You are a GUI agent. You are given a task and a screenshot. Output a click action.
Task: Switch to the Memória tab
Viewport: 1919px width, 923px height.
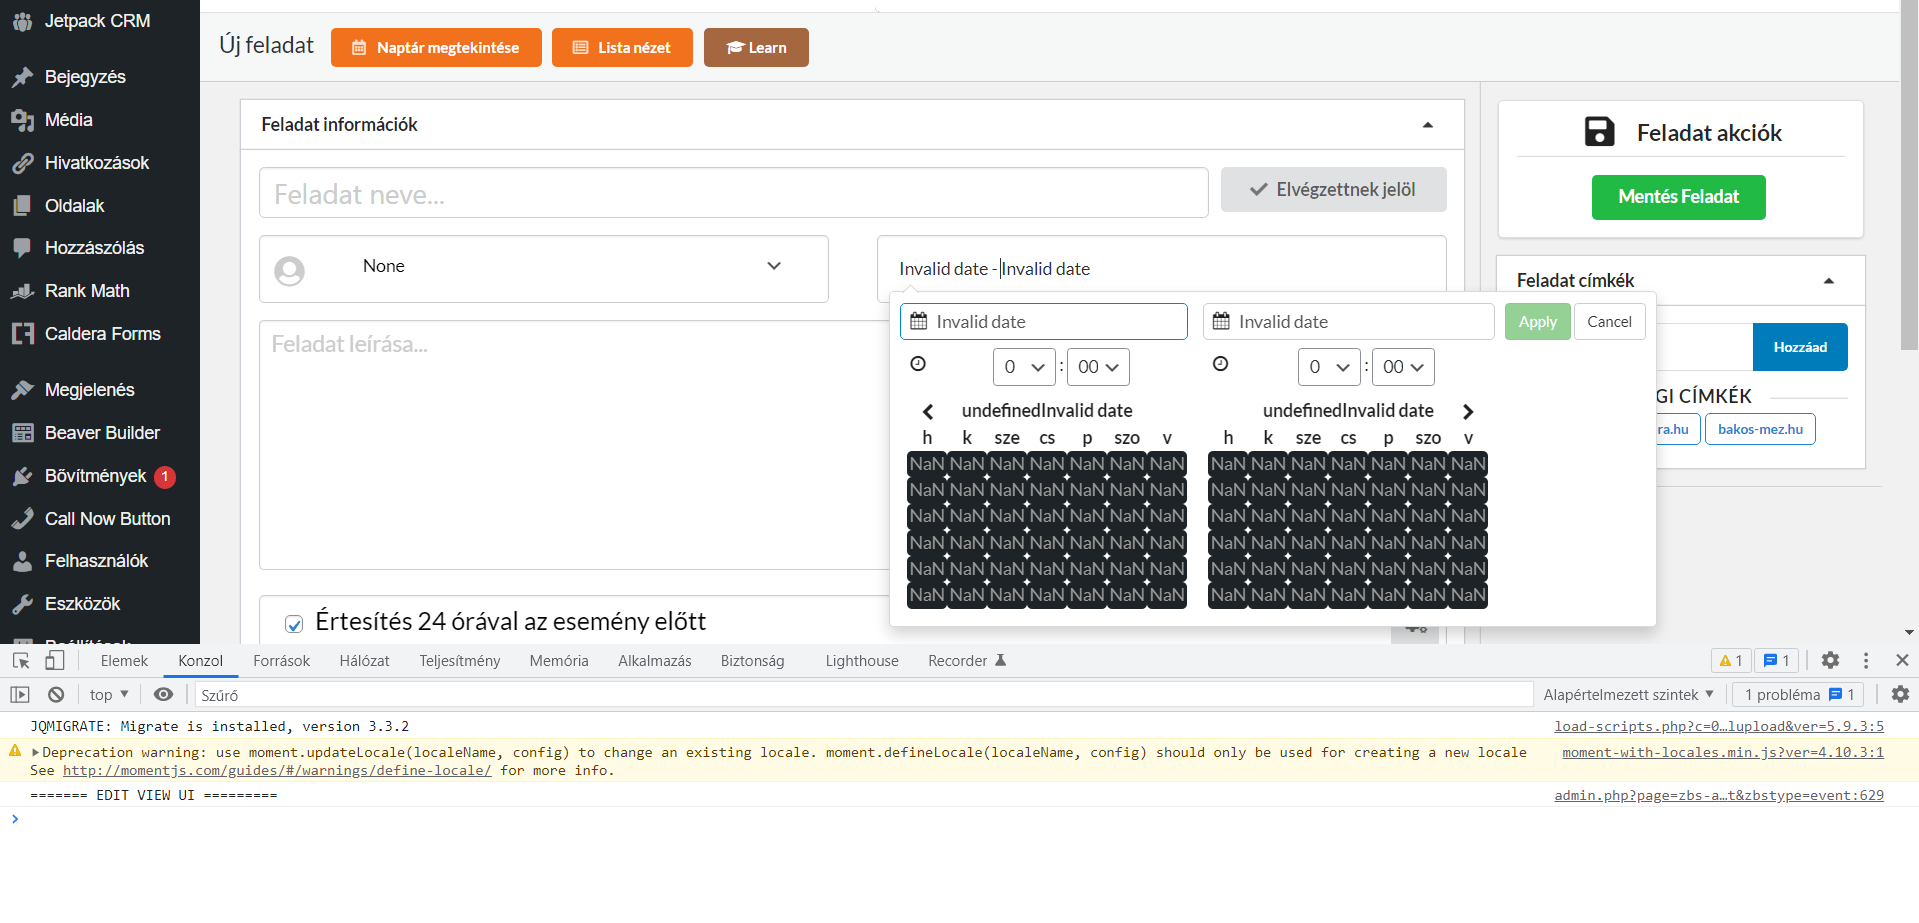tap(559, 661)
